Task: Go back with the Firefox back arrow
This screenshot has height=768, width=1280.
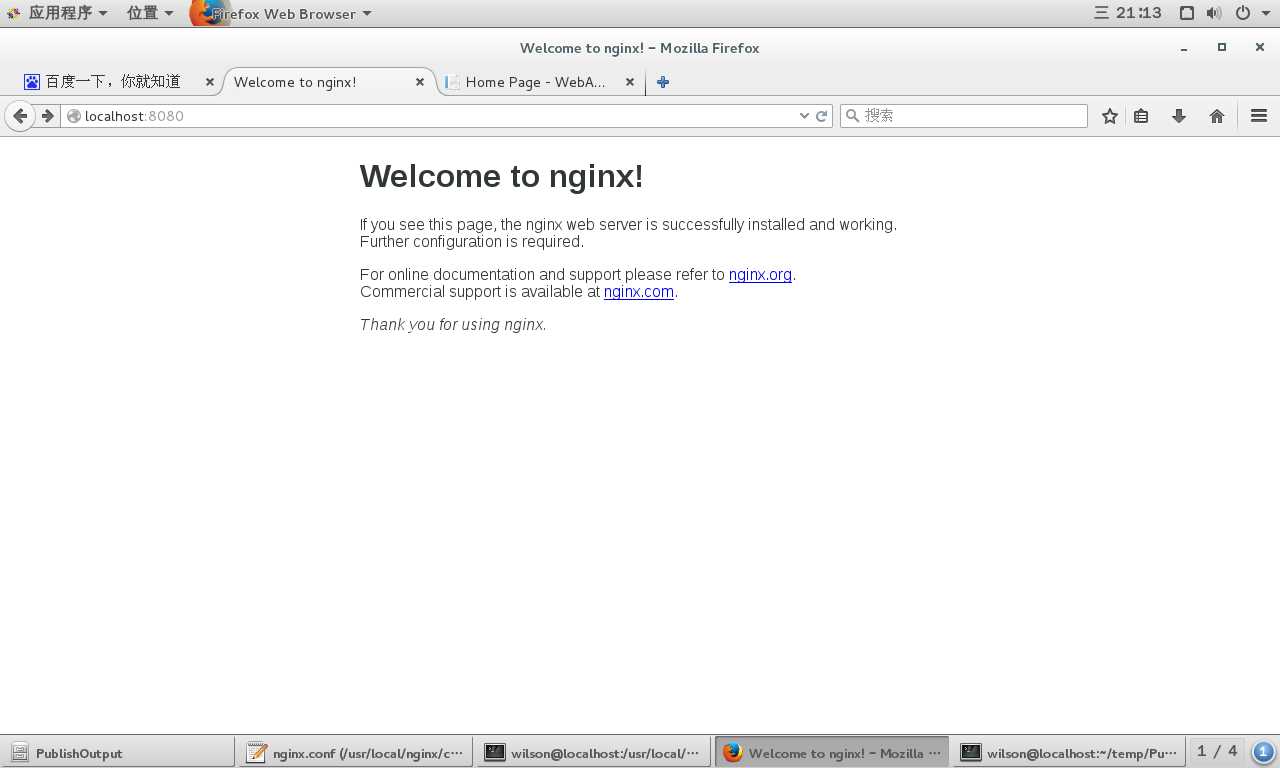Action: pos(20,116)
